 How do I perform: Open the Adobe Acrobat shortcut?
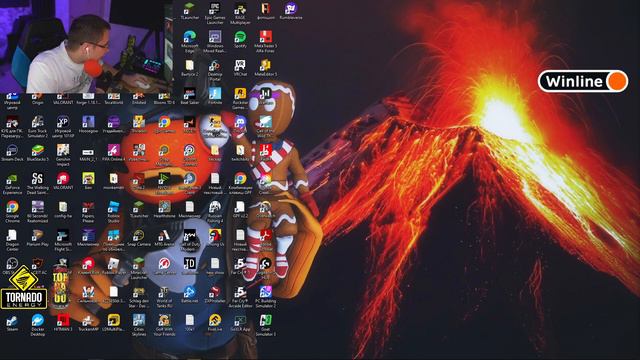265,240
